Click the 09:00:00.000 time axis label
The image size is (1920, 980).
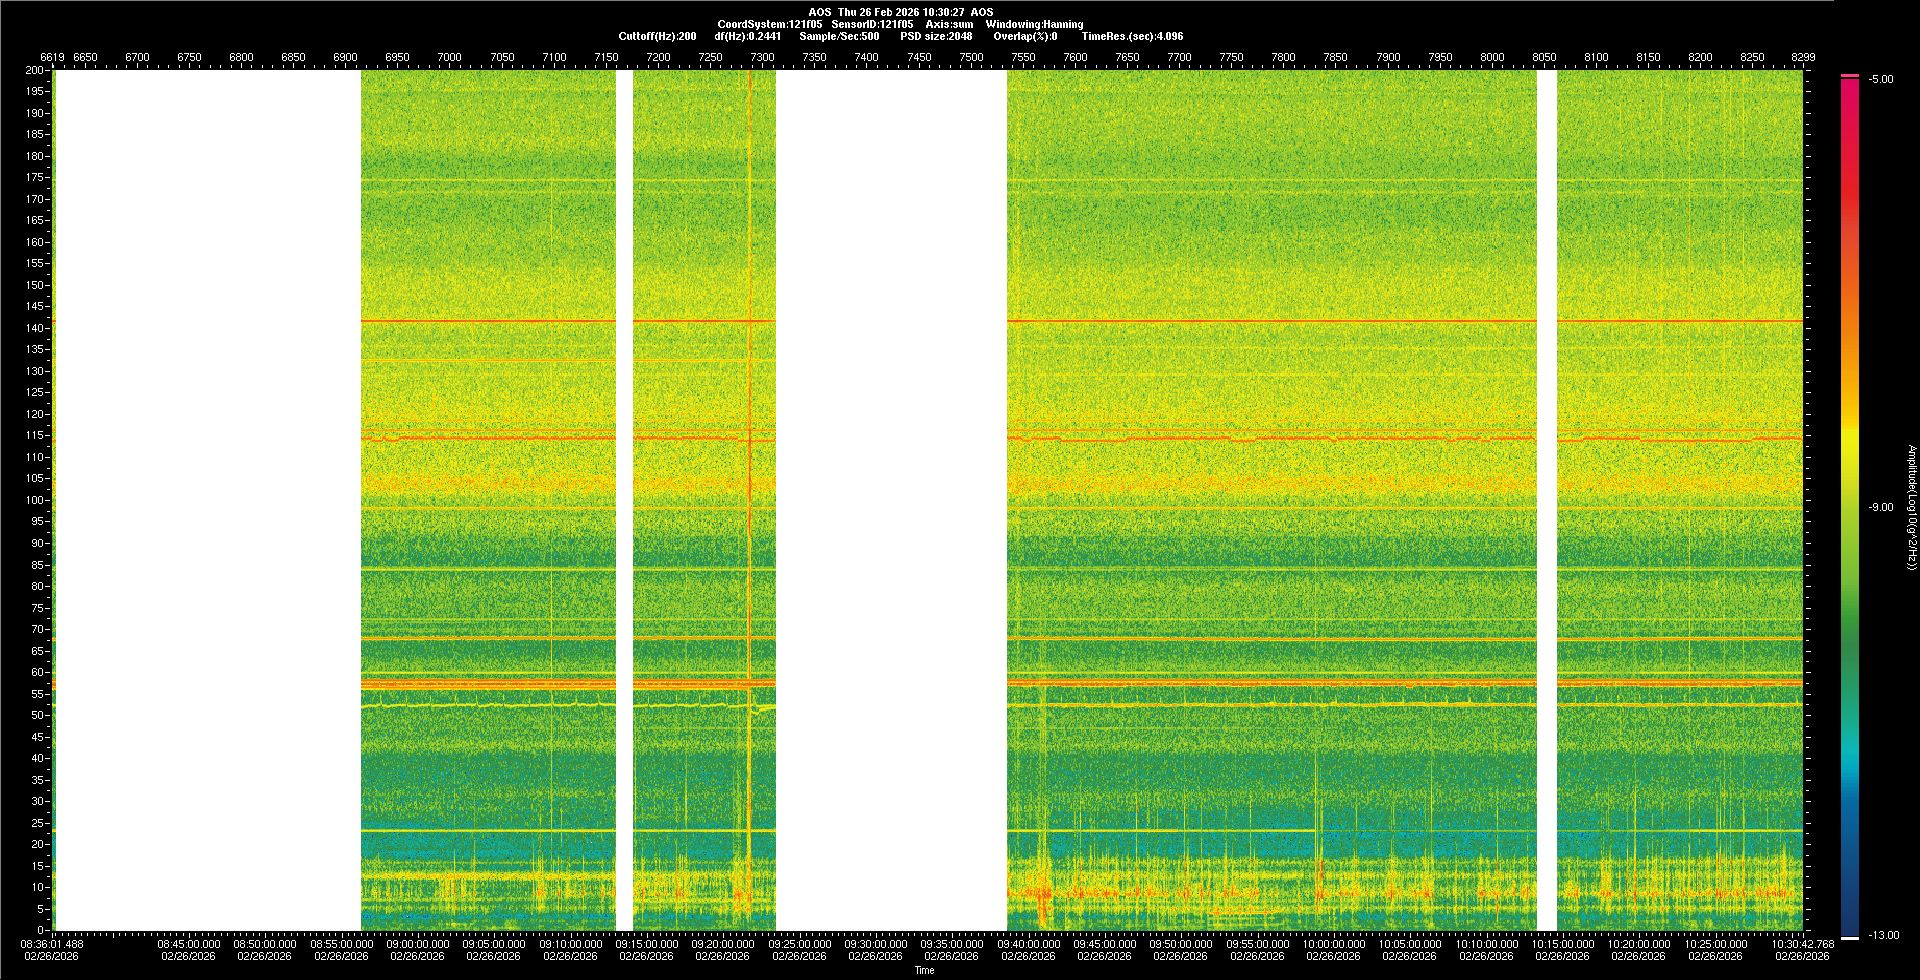tap(417, 944)
